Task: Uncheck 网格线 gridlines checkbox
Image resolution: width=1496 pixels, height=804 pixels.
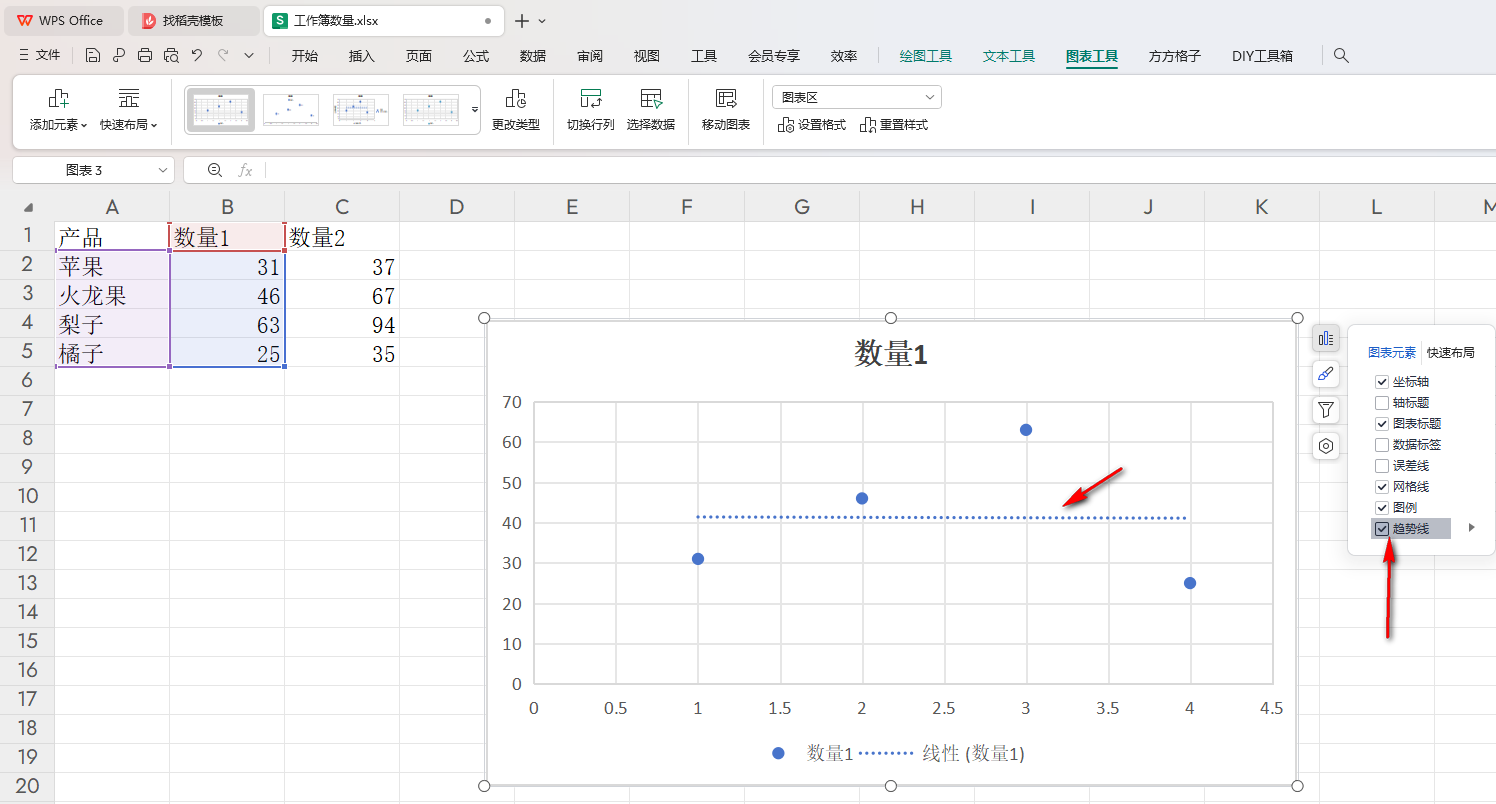Action: pos(1382,487)
